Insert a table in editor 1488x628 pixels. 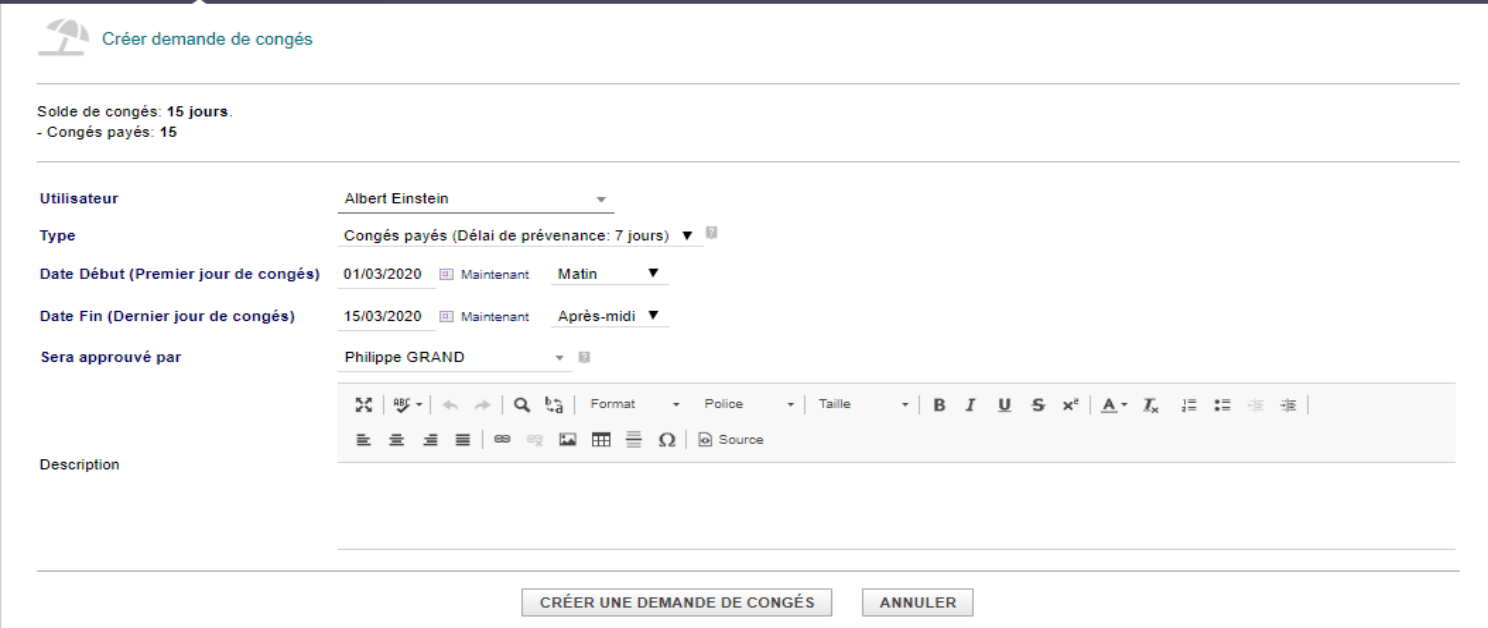pyautogui.click(x=601, y=439)
